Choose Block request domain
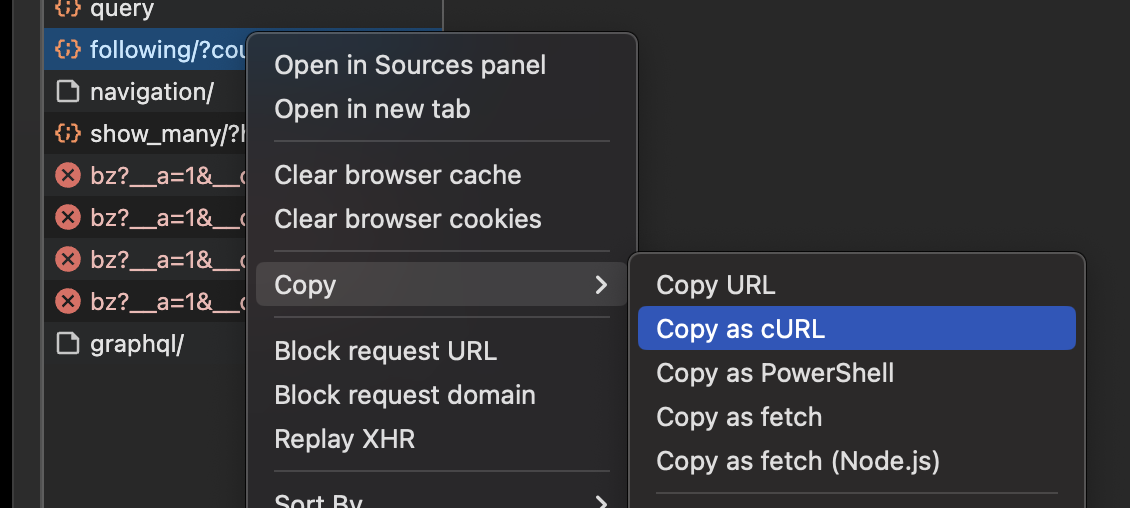Screen dimensions: 1130x508 (405, 395)
